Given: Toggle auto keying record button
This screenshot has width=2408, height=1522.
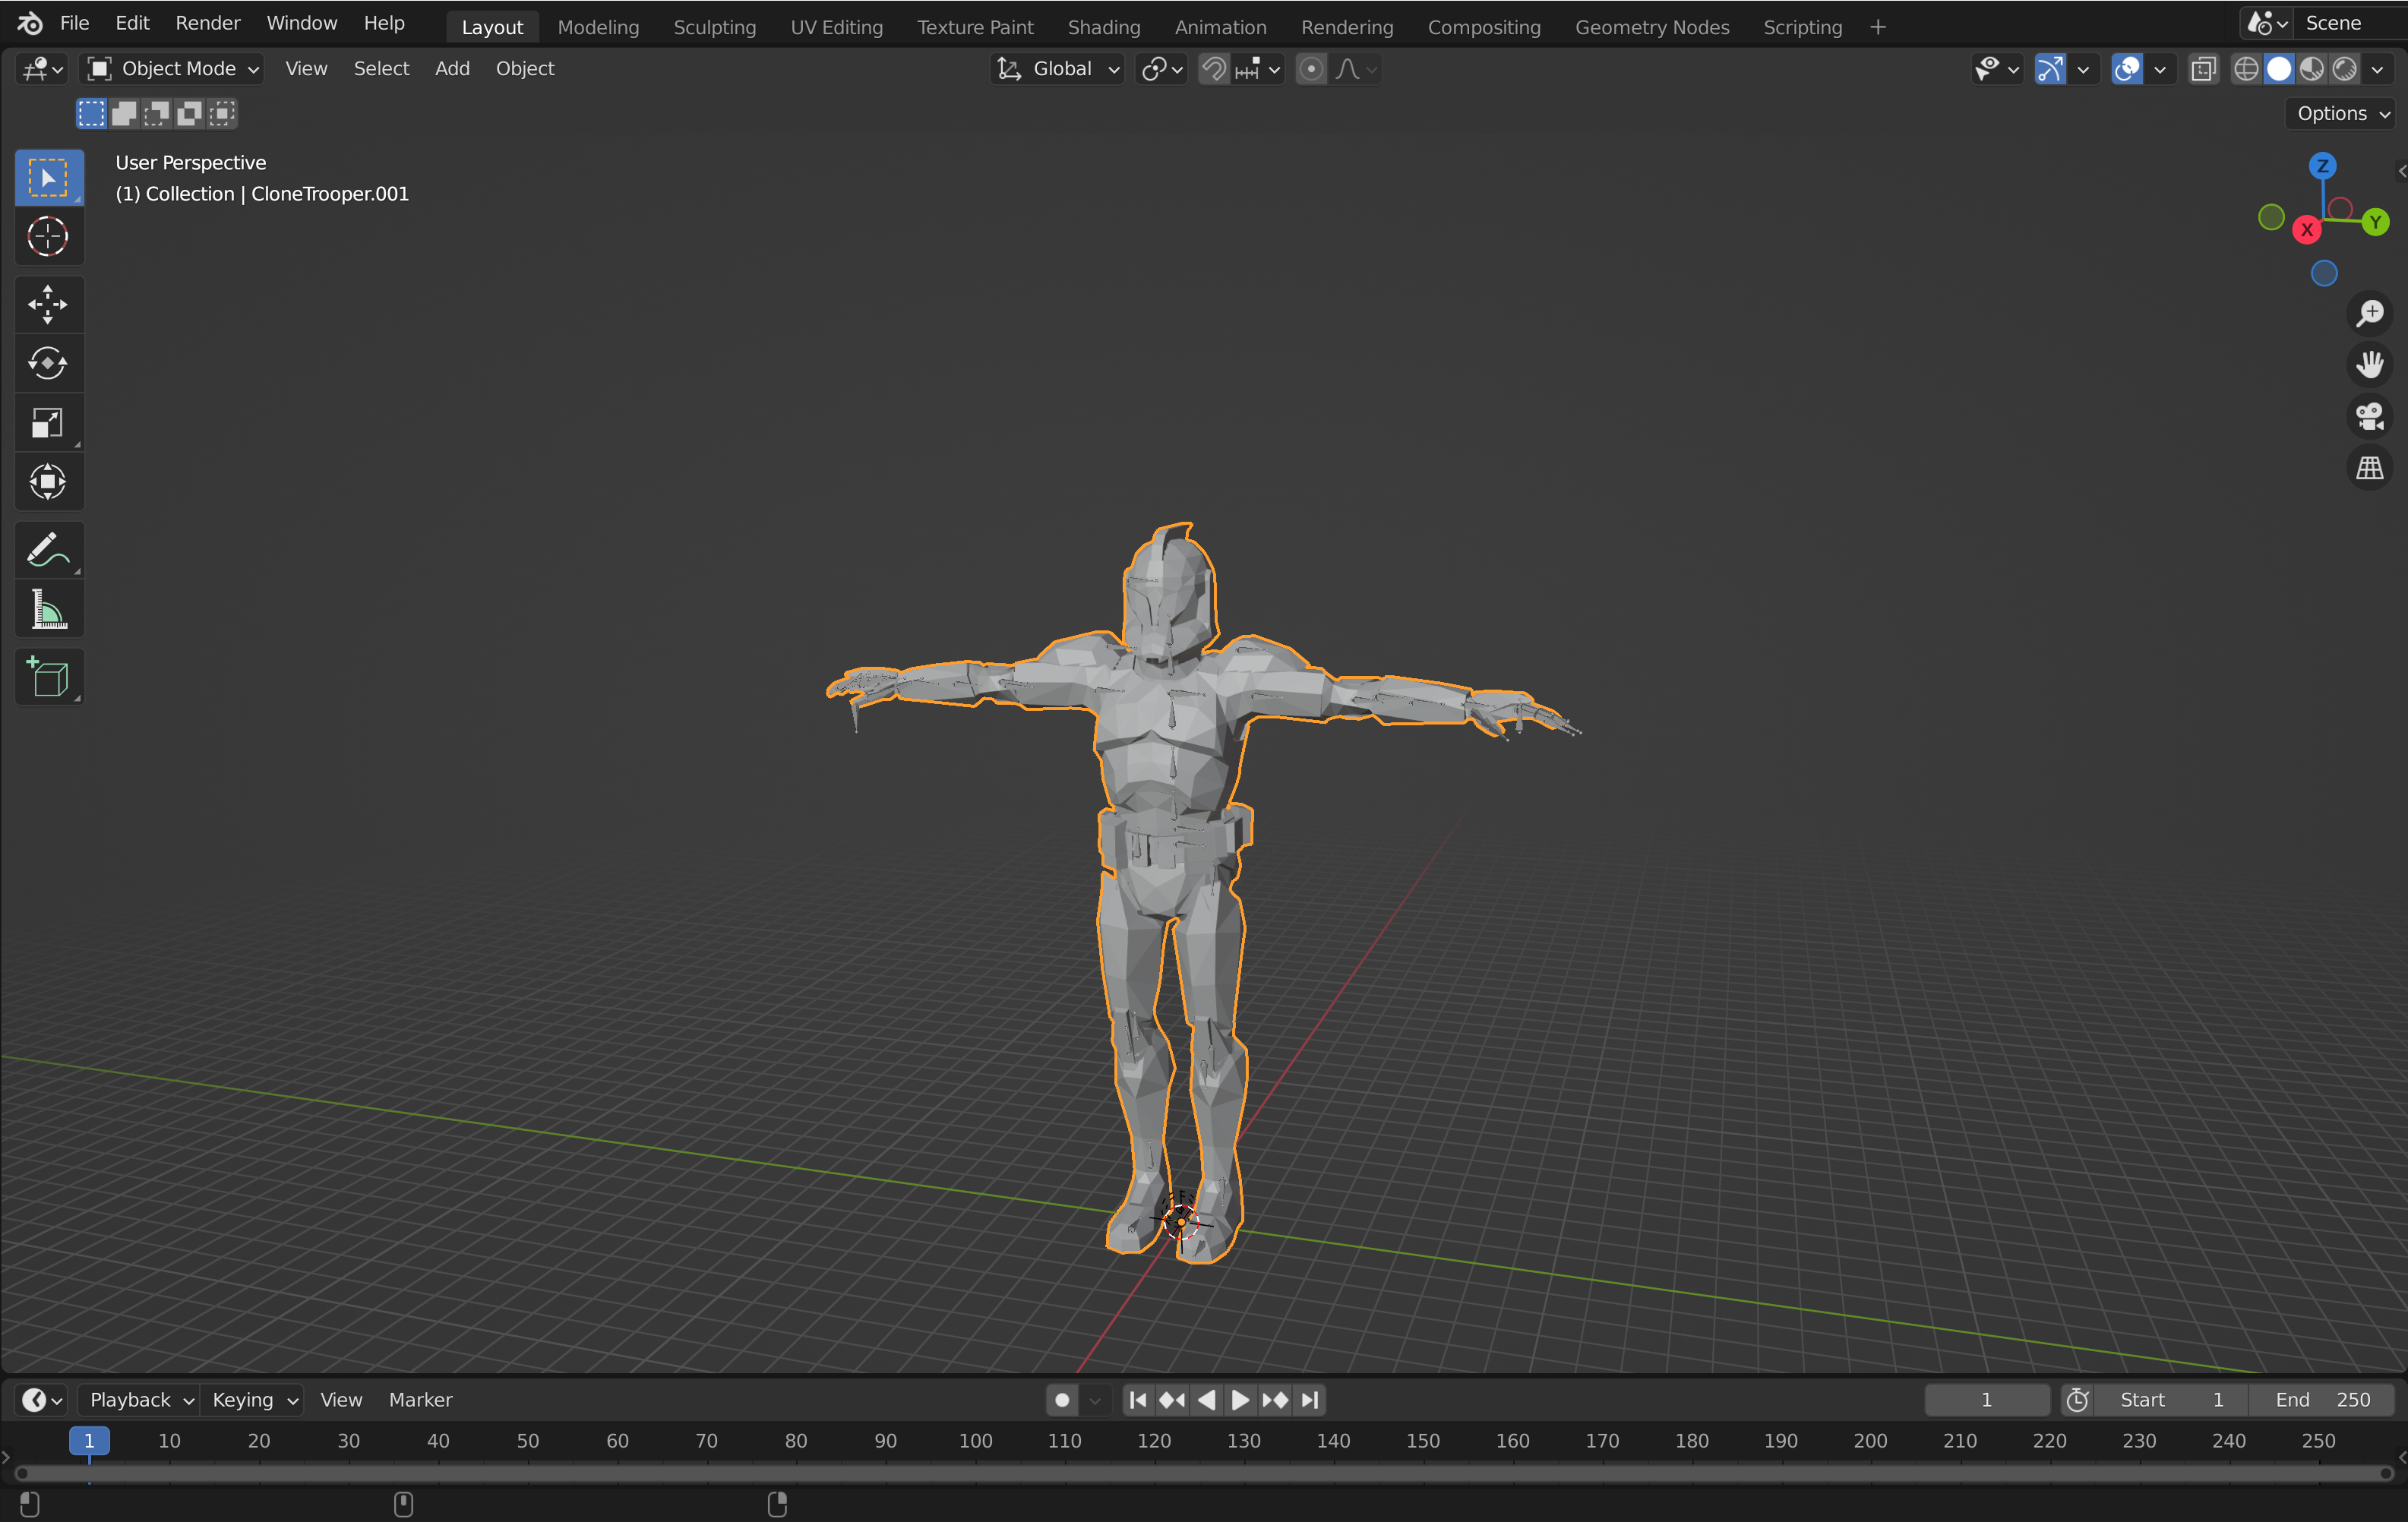Looking at the screenshot, I should point(1062,1400).
